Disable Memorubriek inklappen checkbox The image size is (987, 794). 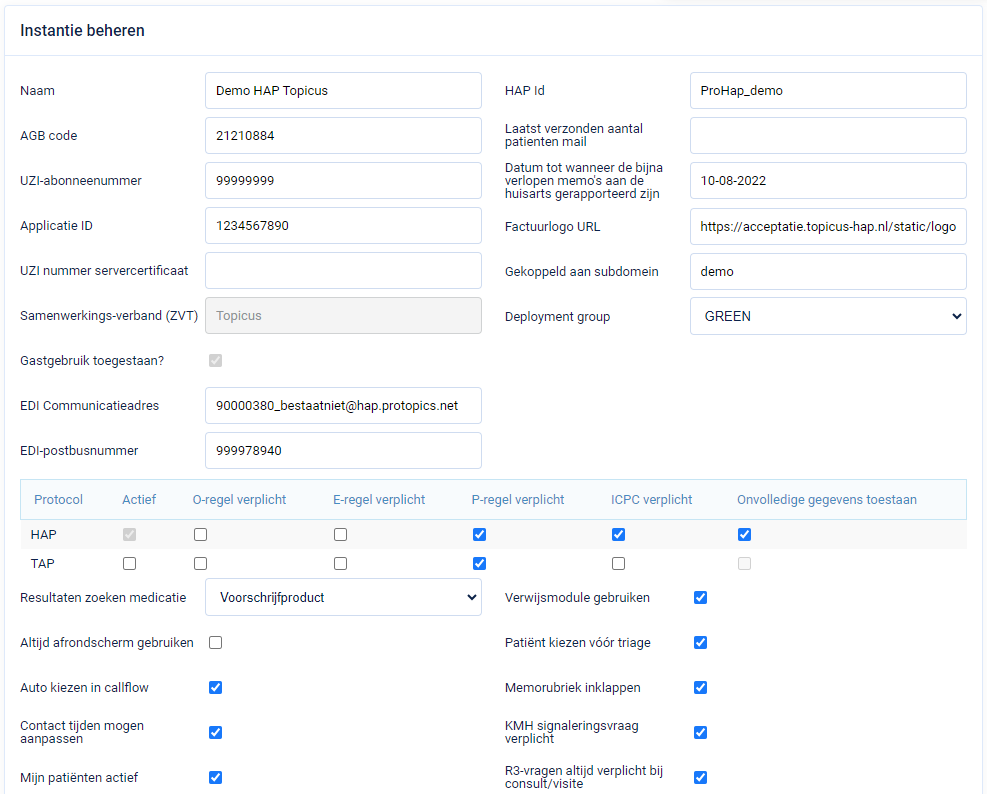click(x=700, y=688)
